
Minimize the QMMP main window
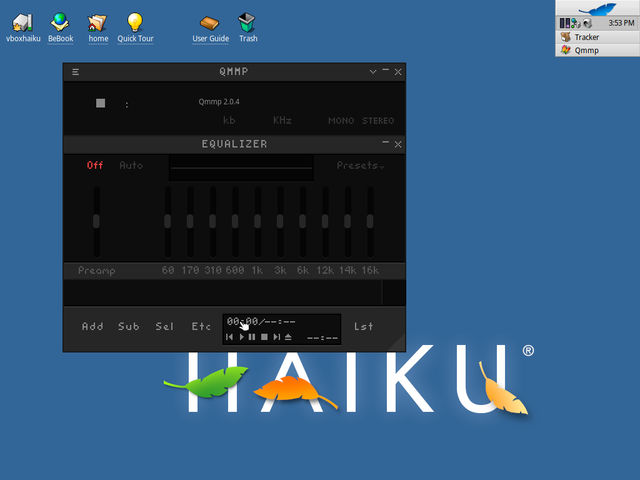click(386, 70)
